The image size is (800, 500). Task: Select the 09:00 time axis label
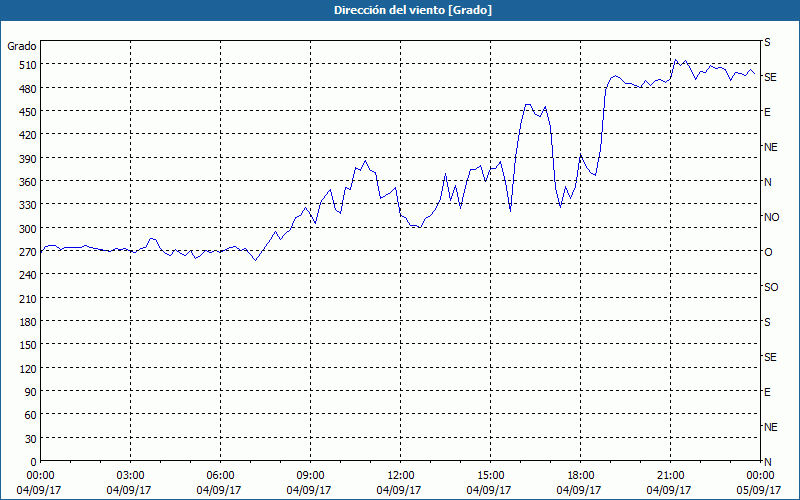click(310, 476)
